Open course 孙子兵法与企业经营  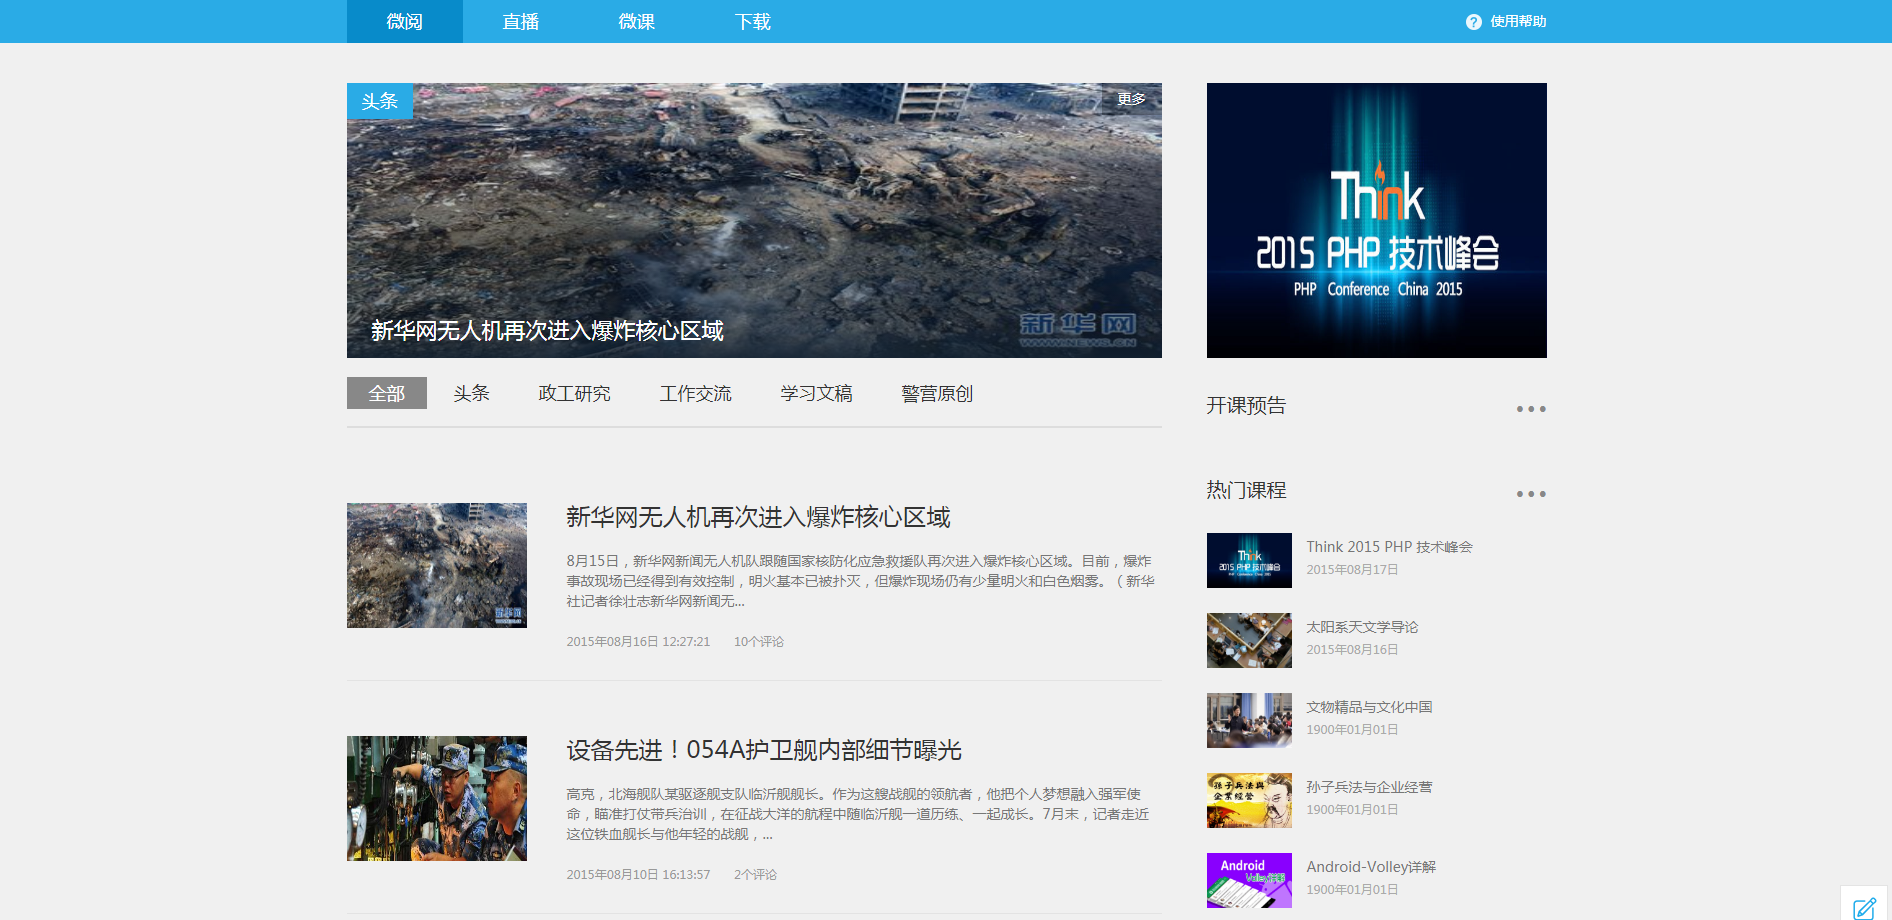pyautogui.click(x=1369, y=787)
